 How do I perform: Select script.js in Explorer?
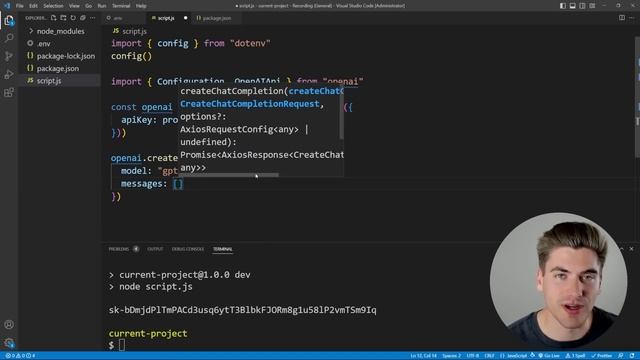point(60,81)
